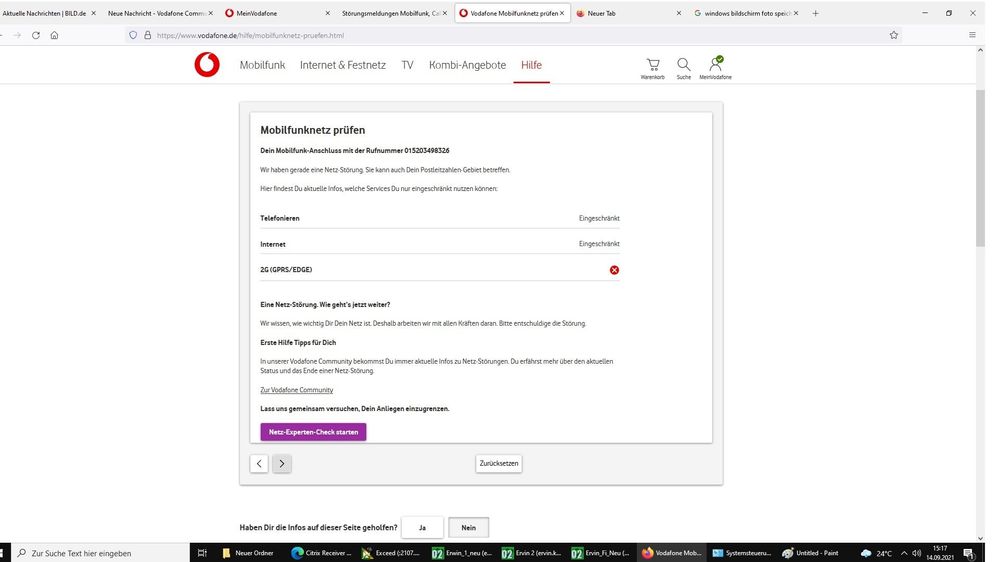Screen dimensions: 999x562
Task: Click the Windows taskbar search box
Action: pyautogui.click(x=102, y=553)
